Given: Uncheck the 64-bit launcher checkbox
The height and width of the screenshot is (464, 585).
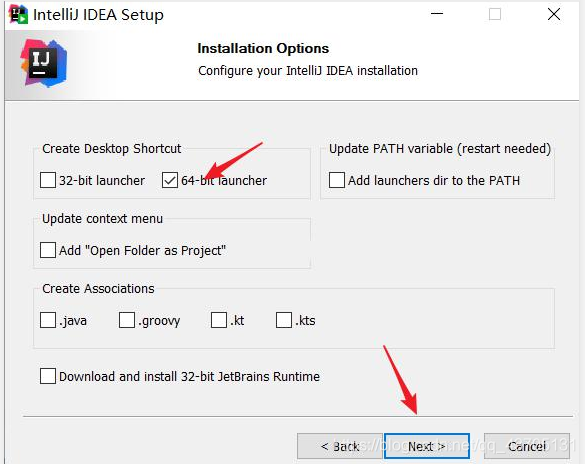Looking at the screenshot, I should 170,180.
